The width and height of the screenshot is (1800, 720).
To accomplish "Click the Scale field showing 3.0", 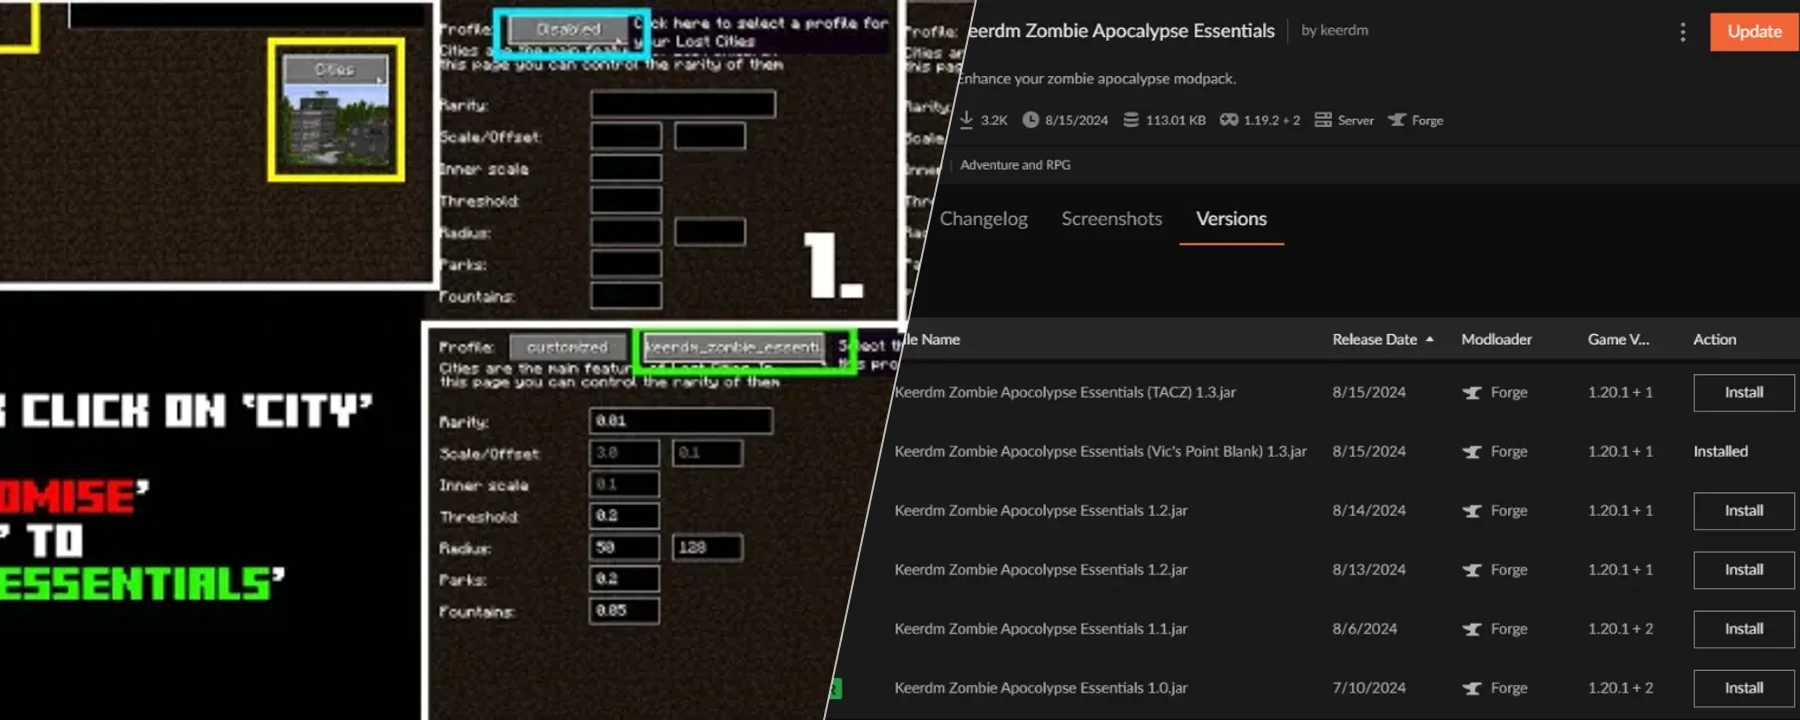I will (625, 453).
